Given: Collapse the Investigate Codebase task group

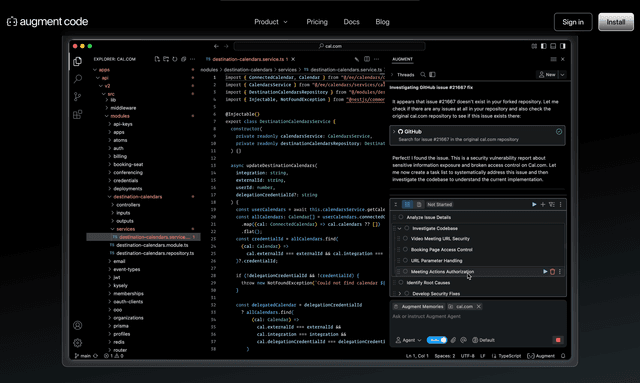Looking at the screenshot, I should 400,228.
